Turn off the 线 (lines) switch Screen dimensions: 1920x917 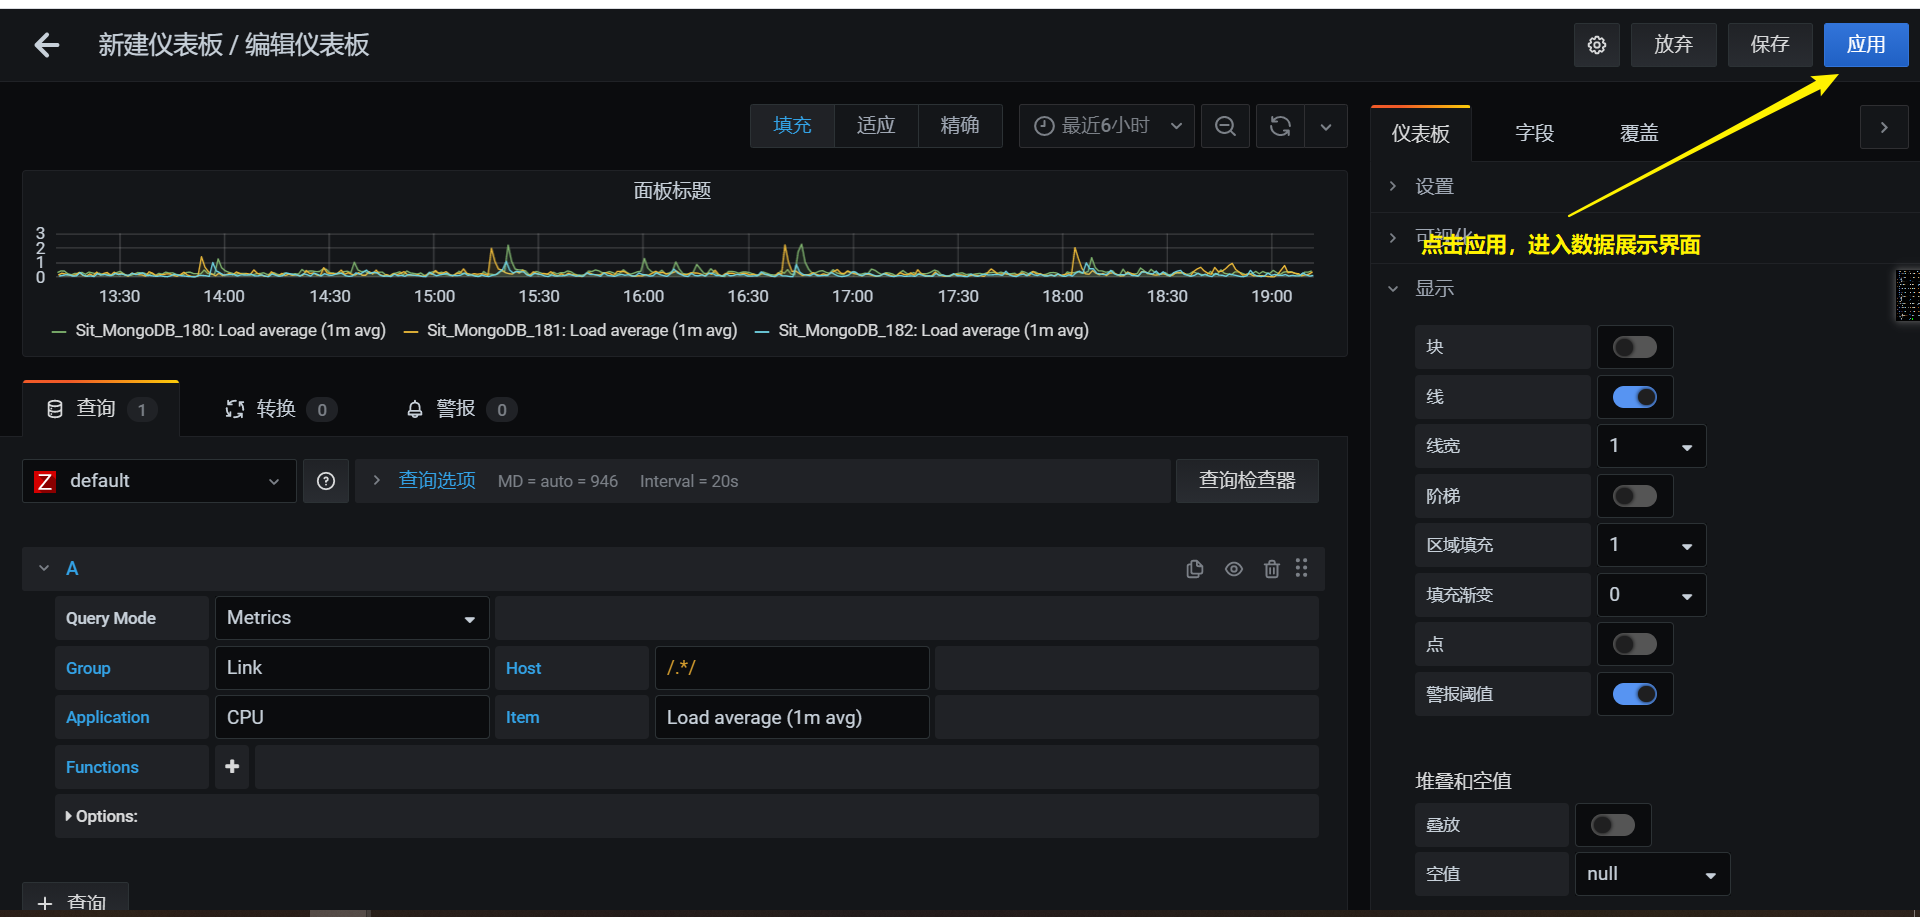1635,397
